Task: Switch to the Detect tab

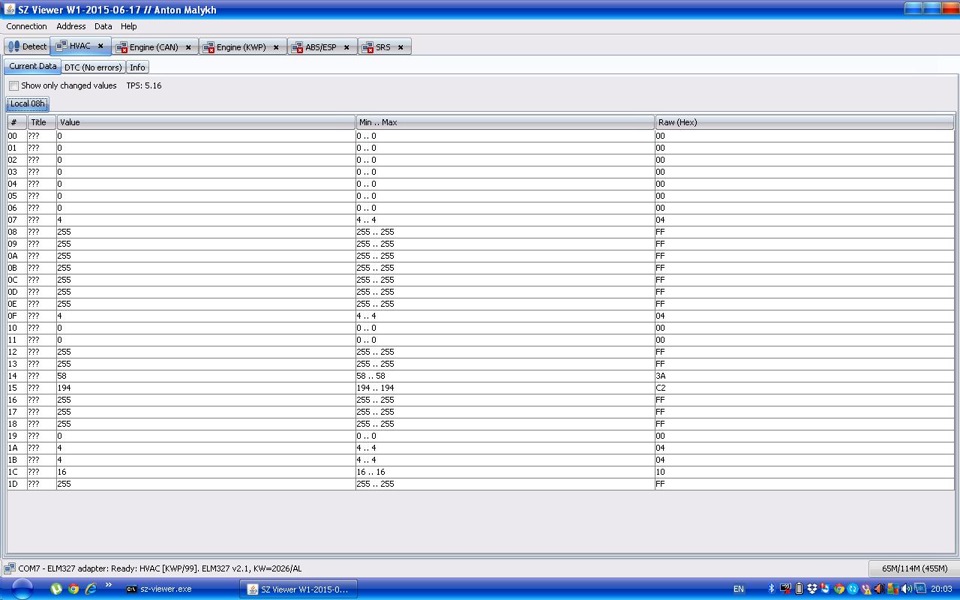Action: [x=28, y=47]
